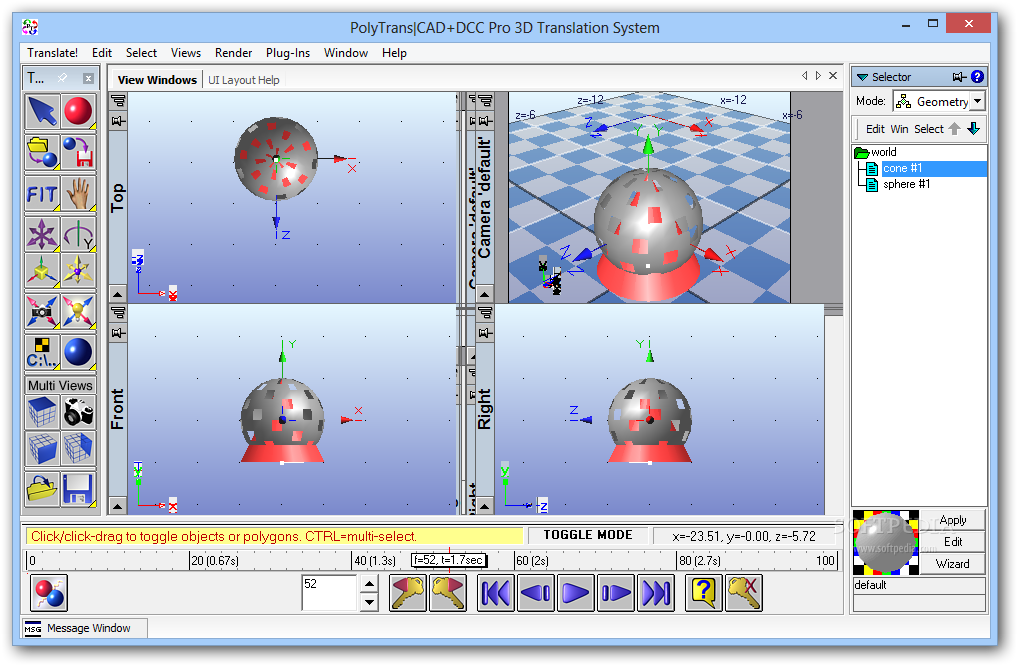Image resolution: width=1018 pixels, height=666 pixels.
Task: Open Front view options menu icon
Action: pos(118,313)
